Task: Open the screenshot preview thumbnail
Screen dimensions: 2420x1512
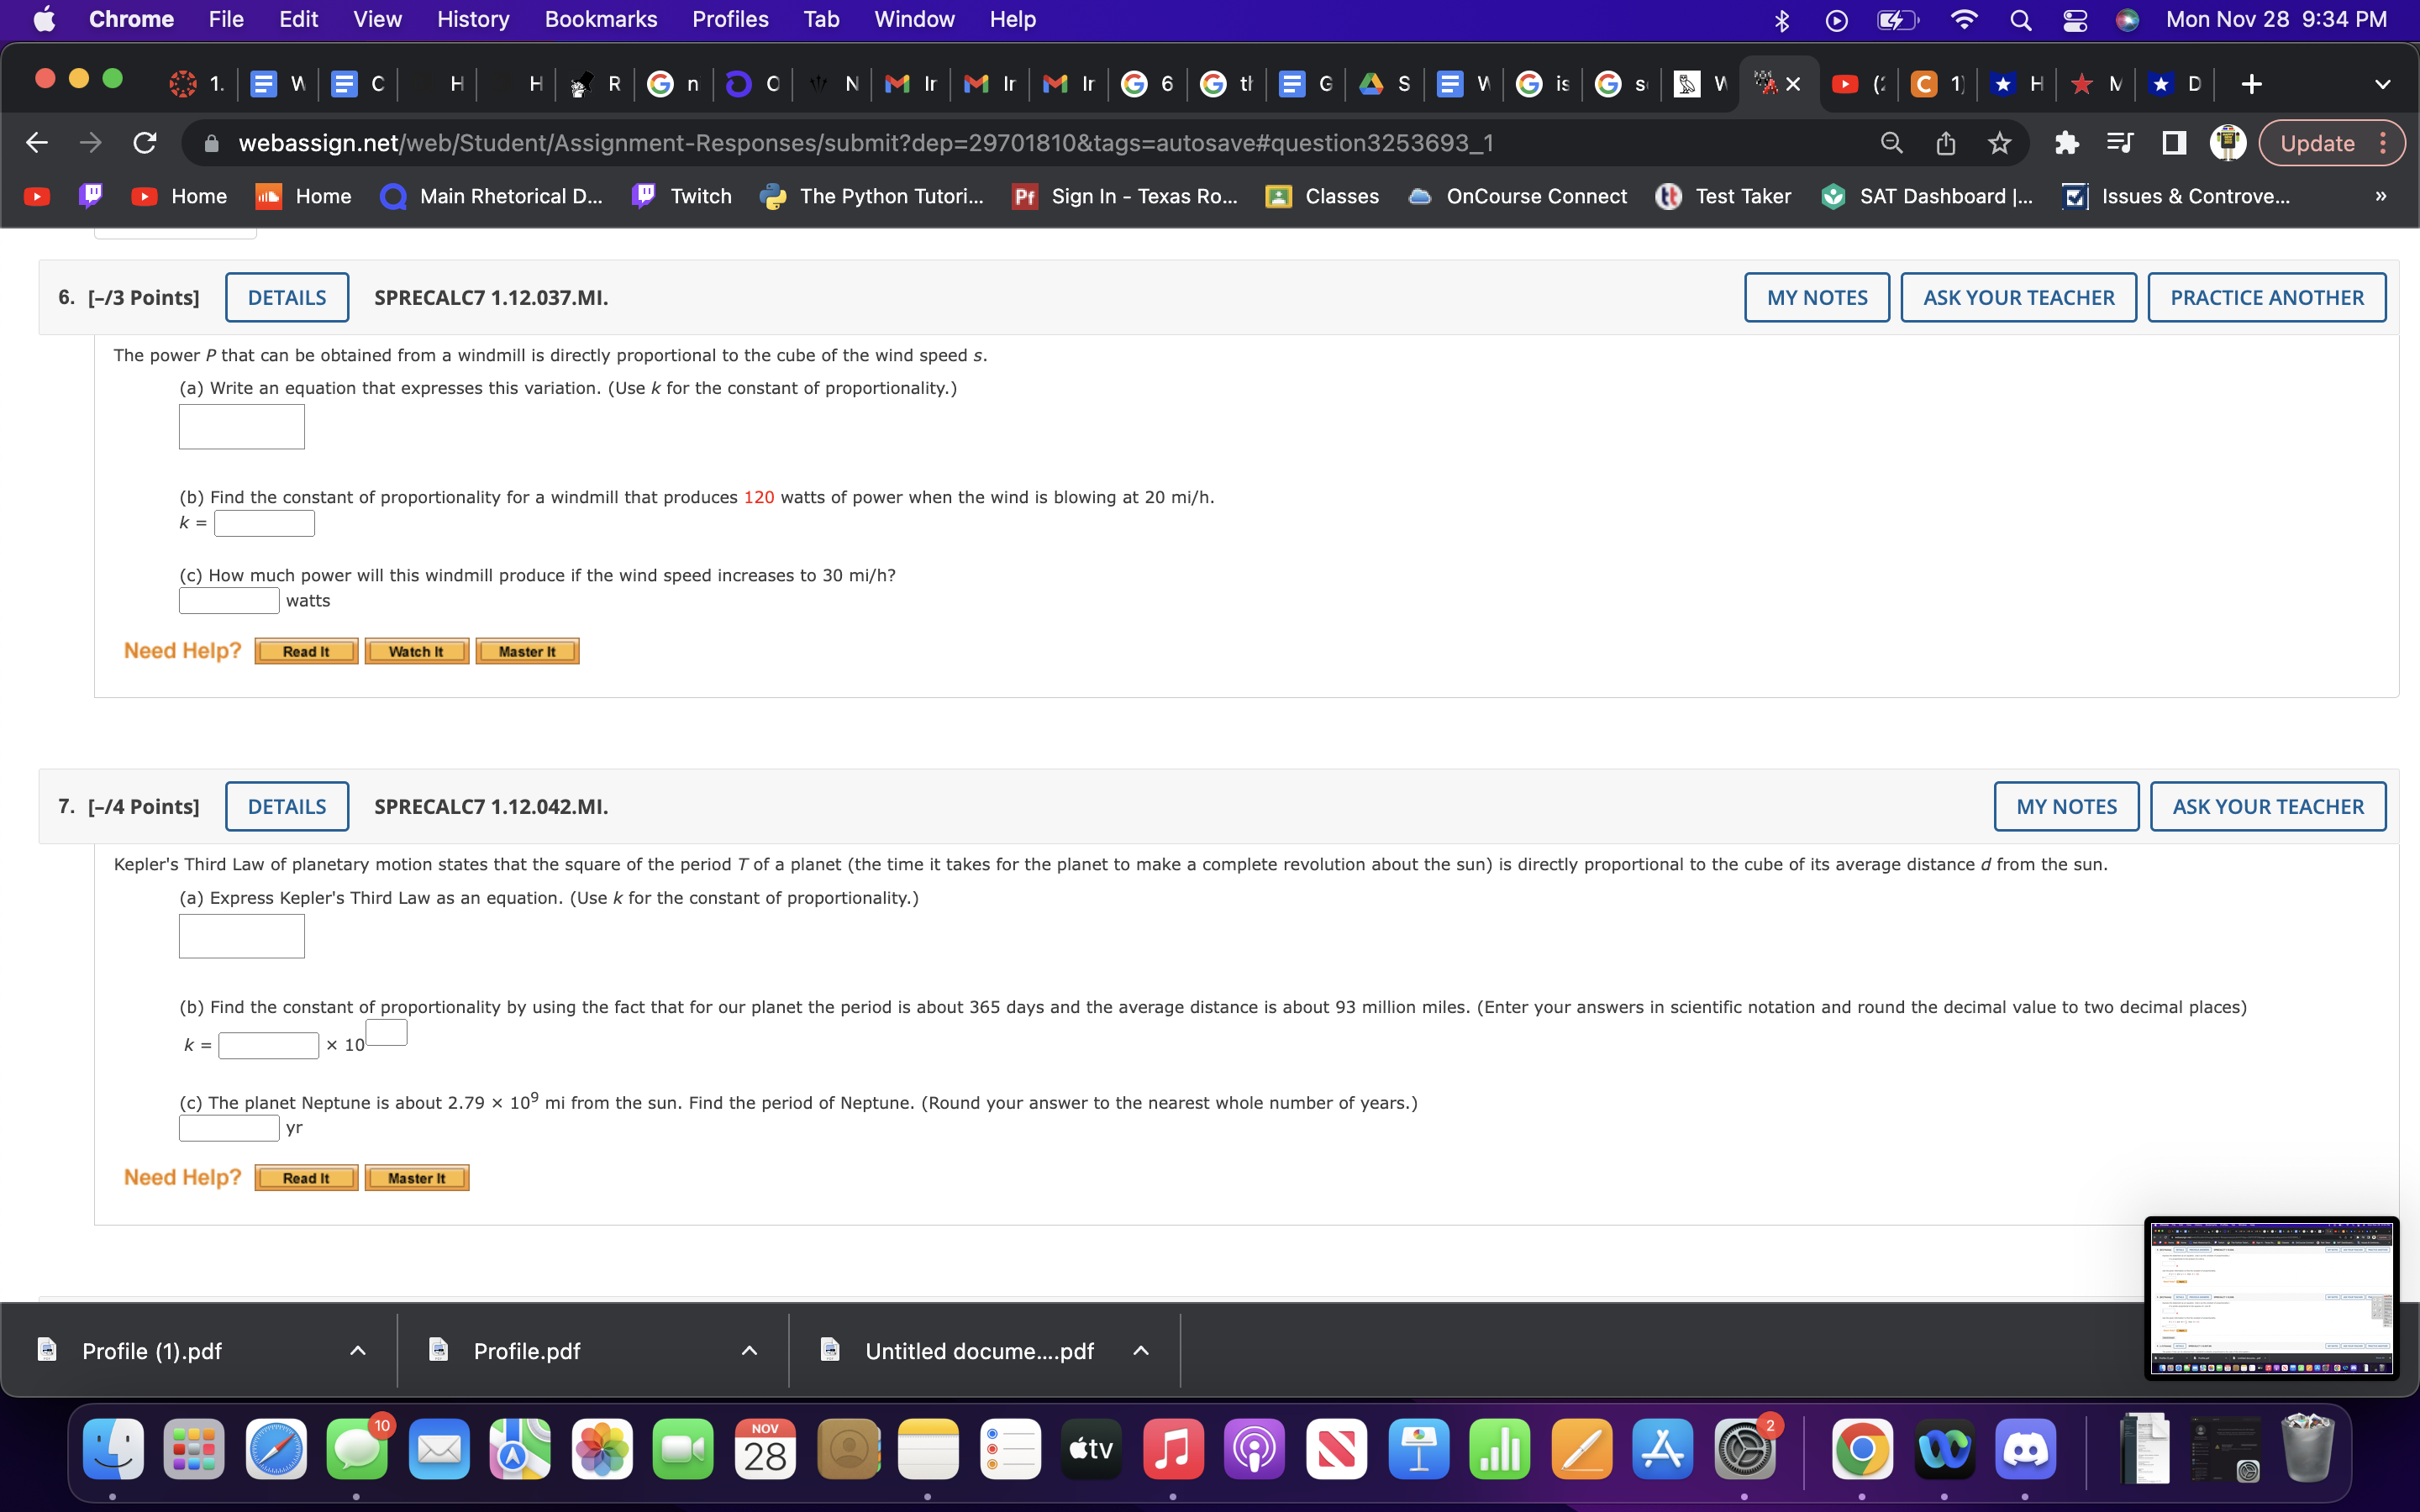Action: pyautogui.click(x=2270, y=1297)
